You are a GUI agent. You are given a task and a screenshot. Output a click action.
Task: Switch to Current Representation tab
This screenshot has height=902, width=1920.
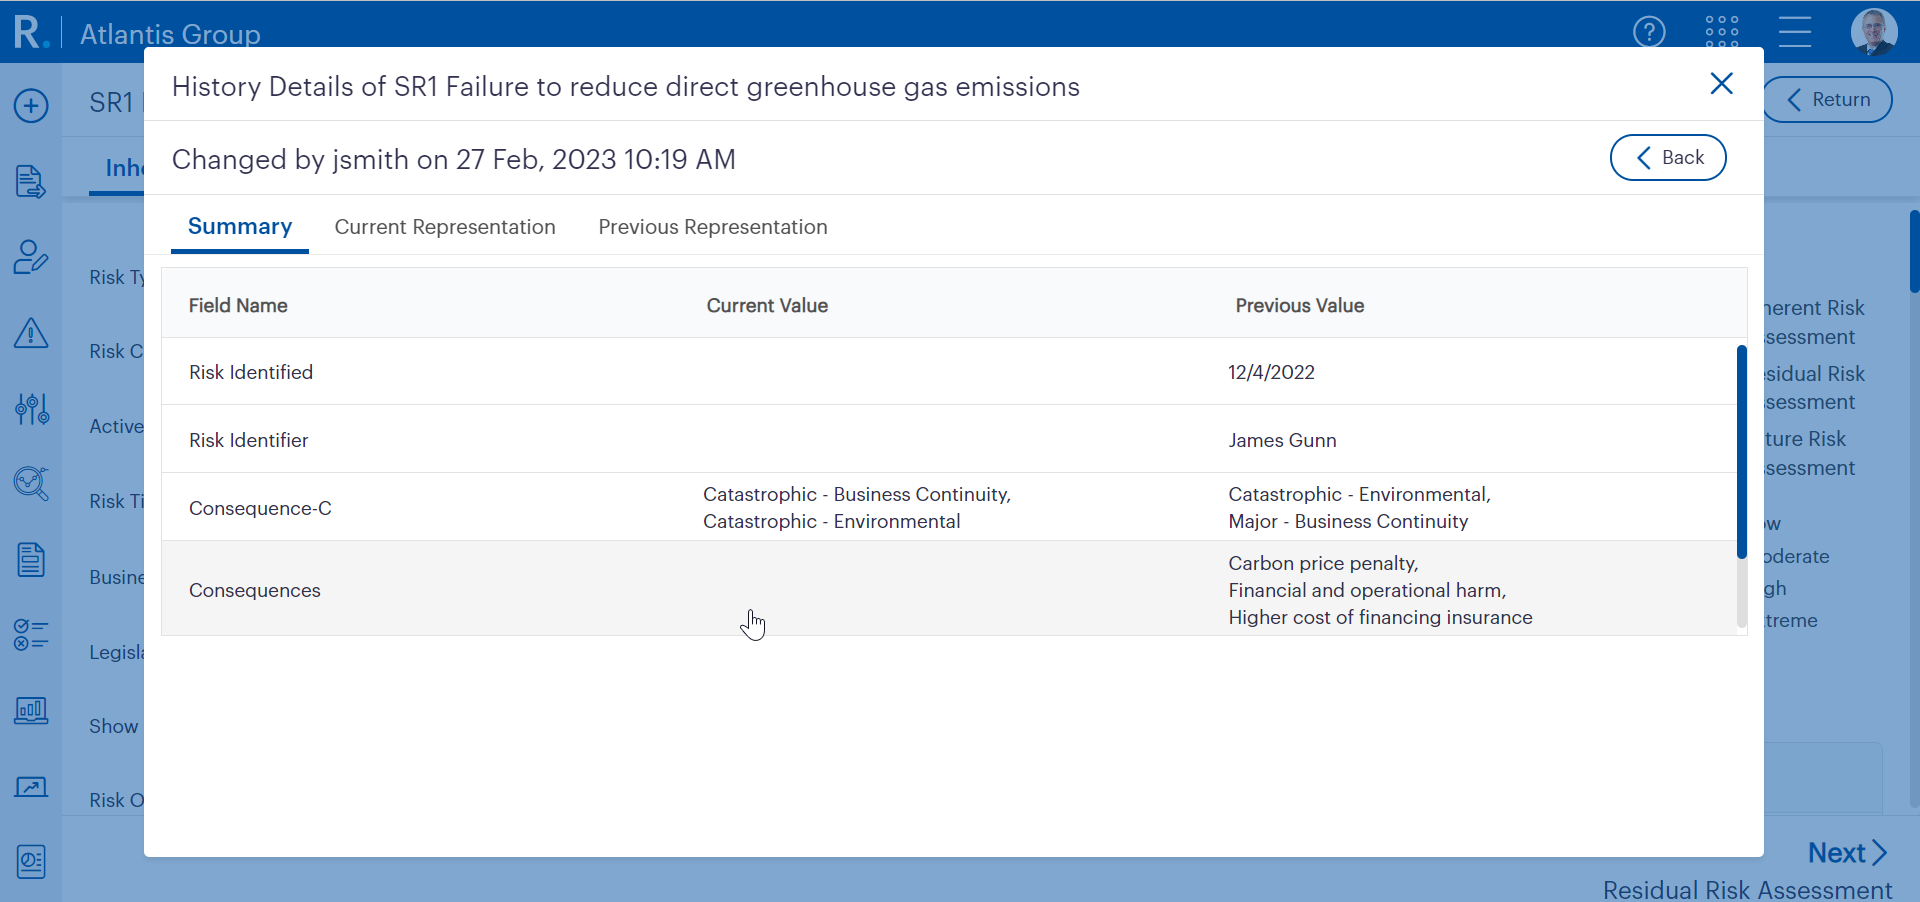click(x=445, y=227)
